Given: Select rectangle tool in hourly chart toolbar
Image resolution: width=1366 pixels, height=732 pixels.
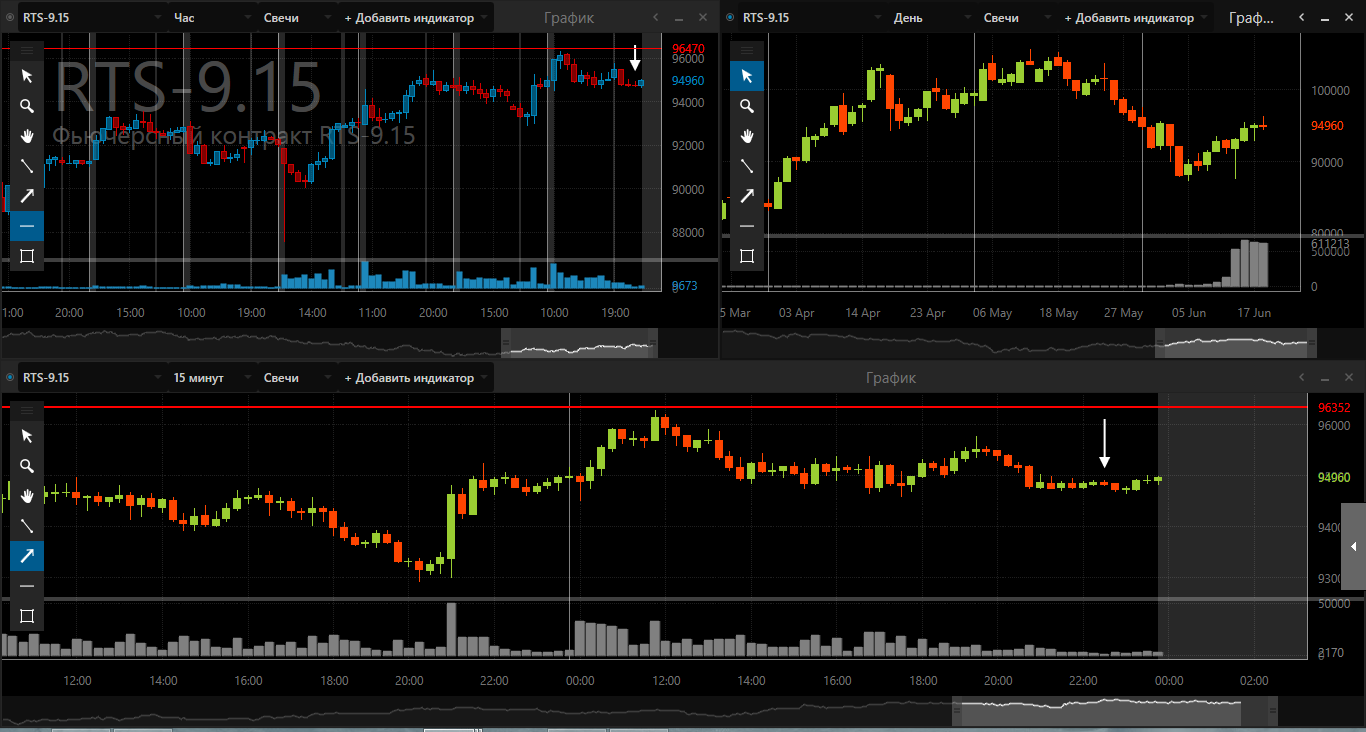Looking at the screenshot, I should click(27, 256).
